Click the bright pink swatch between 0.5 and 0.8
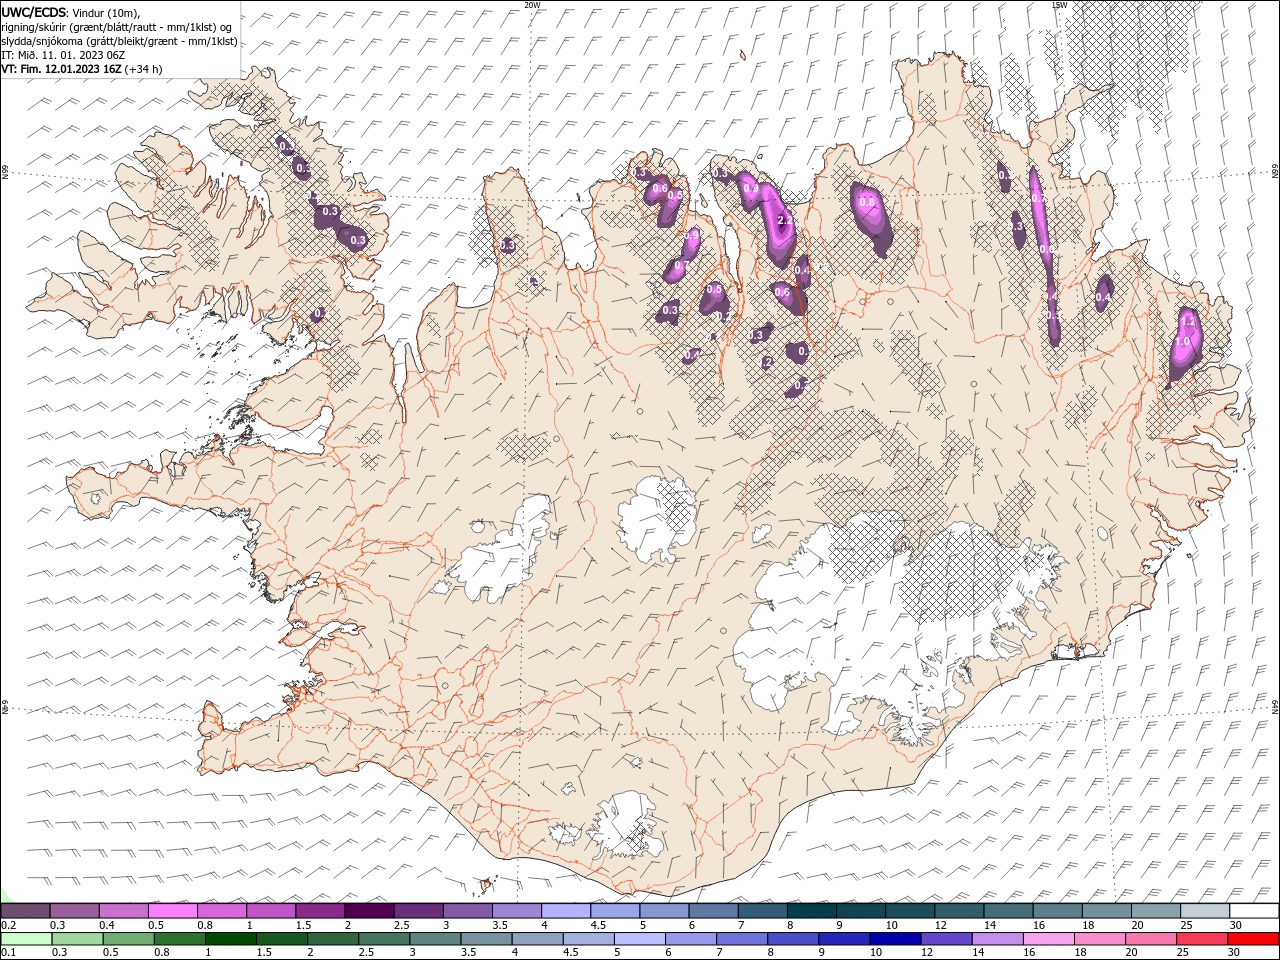The width and height of the screenshot is (1280, 960). (x=172, y=910)
